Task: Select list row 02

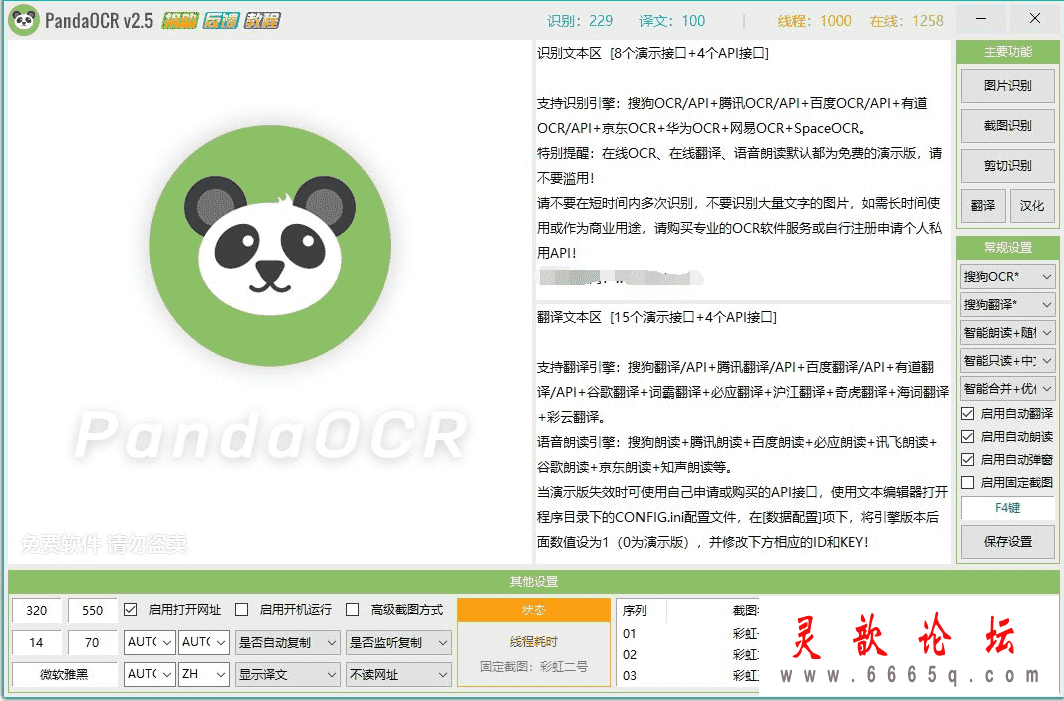Action: tap(689, 655)
